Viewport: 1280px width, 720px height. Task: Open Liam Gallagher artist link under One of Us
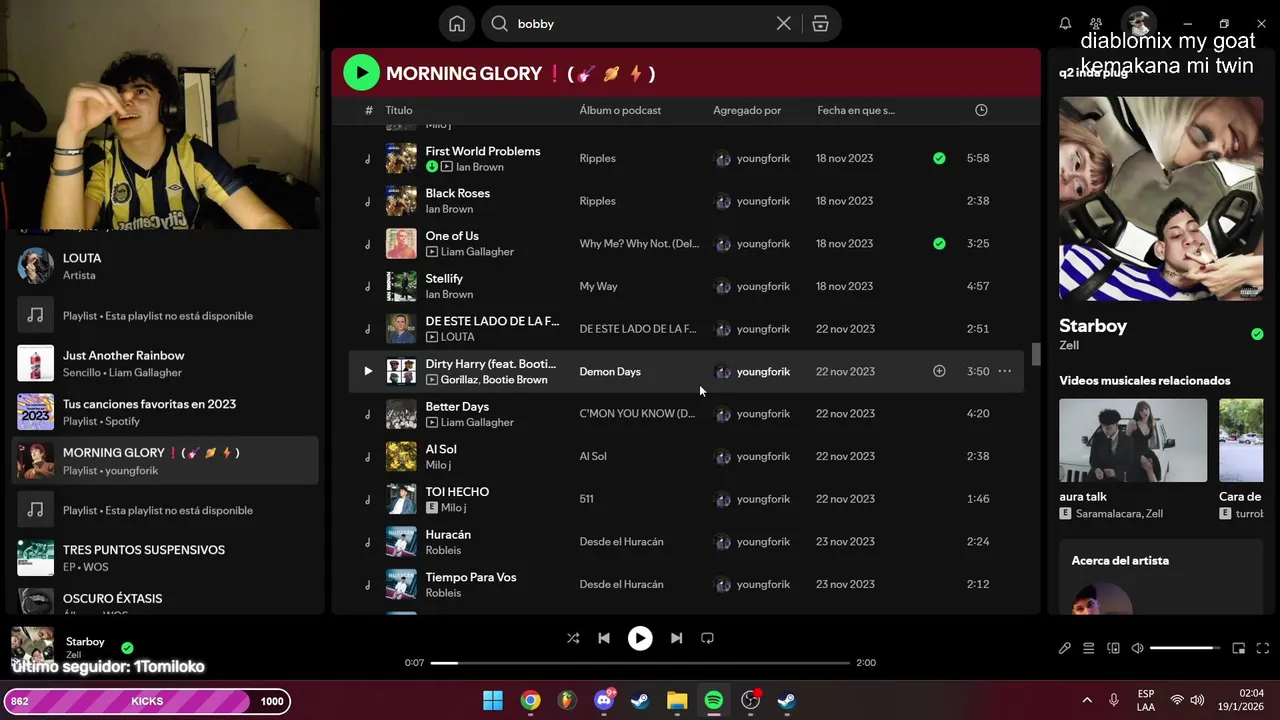[477, 252]
